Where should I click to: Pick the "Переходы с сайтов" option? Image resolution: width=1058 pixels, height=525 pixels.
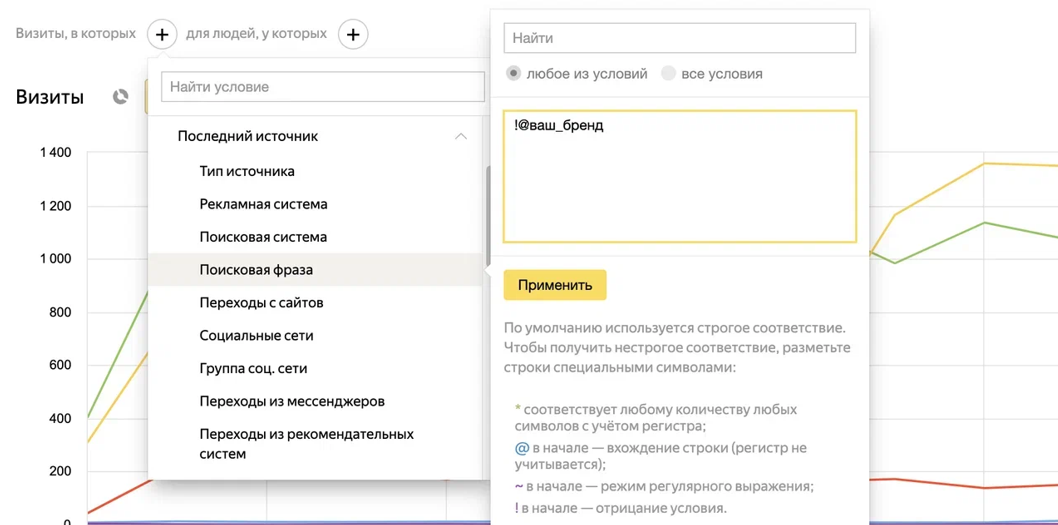(x=261, y=303)
